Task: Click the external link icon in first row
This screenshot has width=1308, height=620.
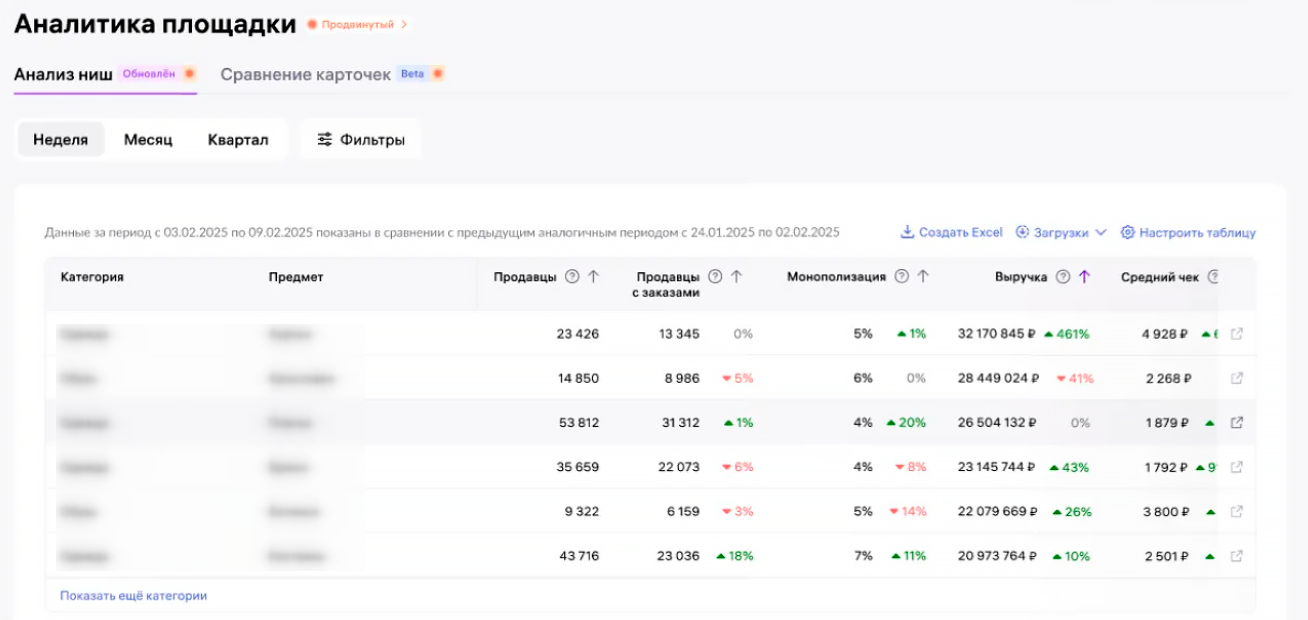Action: click(x=1237, y=333)
